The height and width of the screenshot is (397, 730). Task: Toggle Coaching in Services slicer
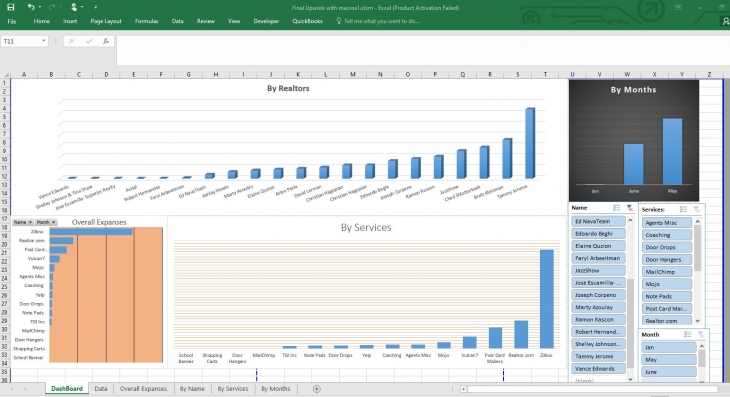pos(667,235)
